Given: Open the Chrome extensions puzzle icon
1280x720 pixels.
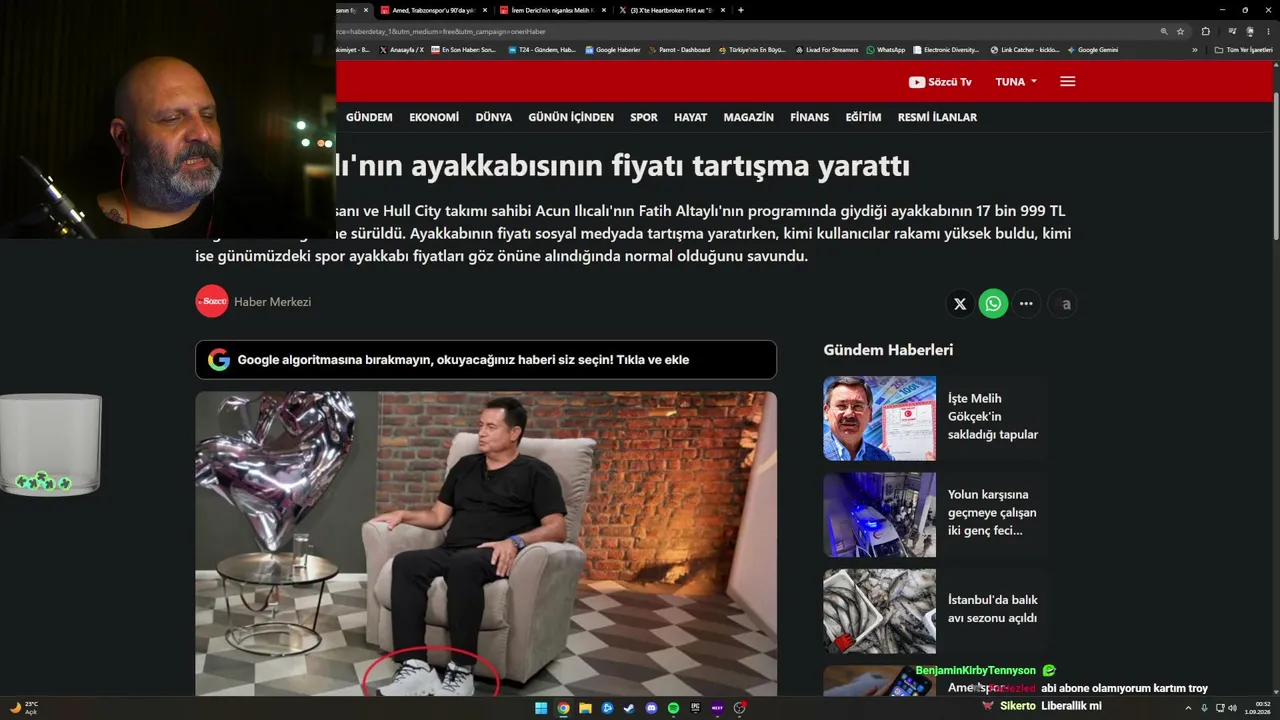Looking at the screenshot, I should click(x=1205, y=31).
